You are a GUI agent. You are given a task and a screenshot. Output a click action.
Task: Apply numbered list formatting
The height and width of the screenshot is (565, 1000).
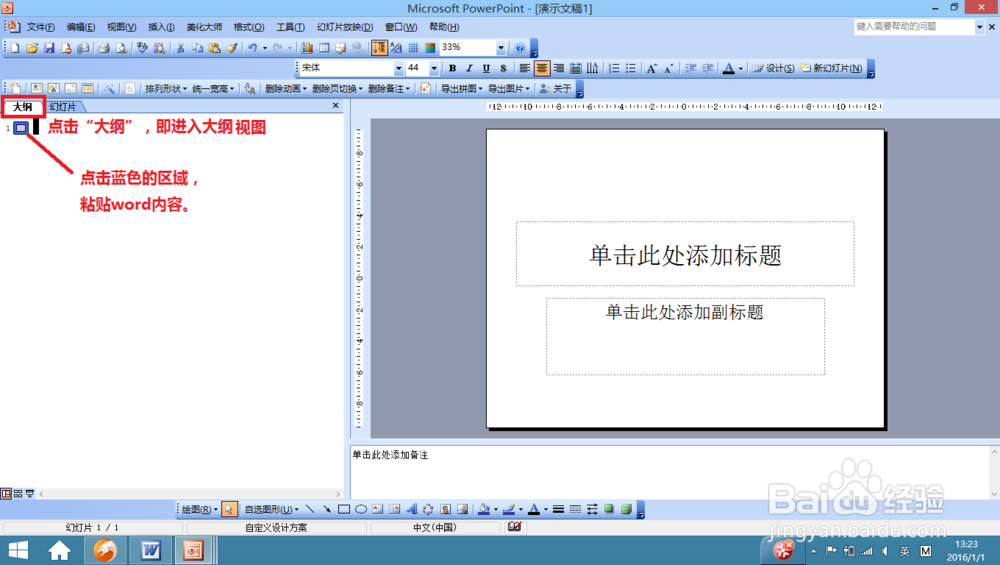tap(614, 68)
